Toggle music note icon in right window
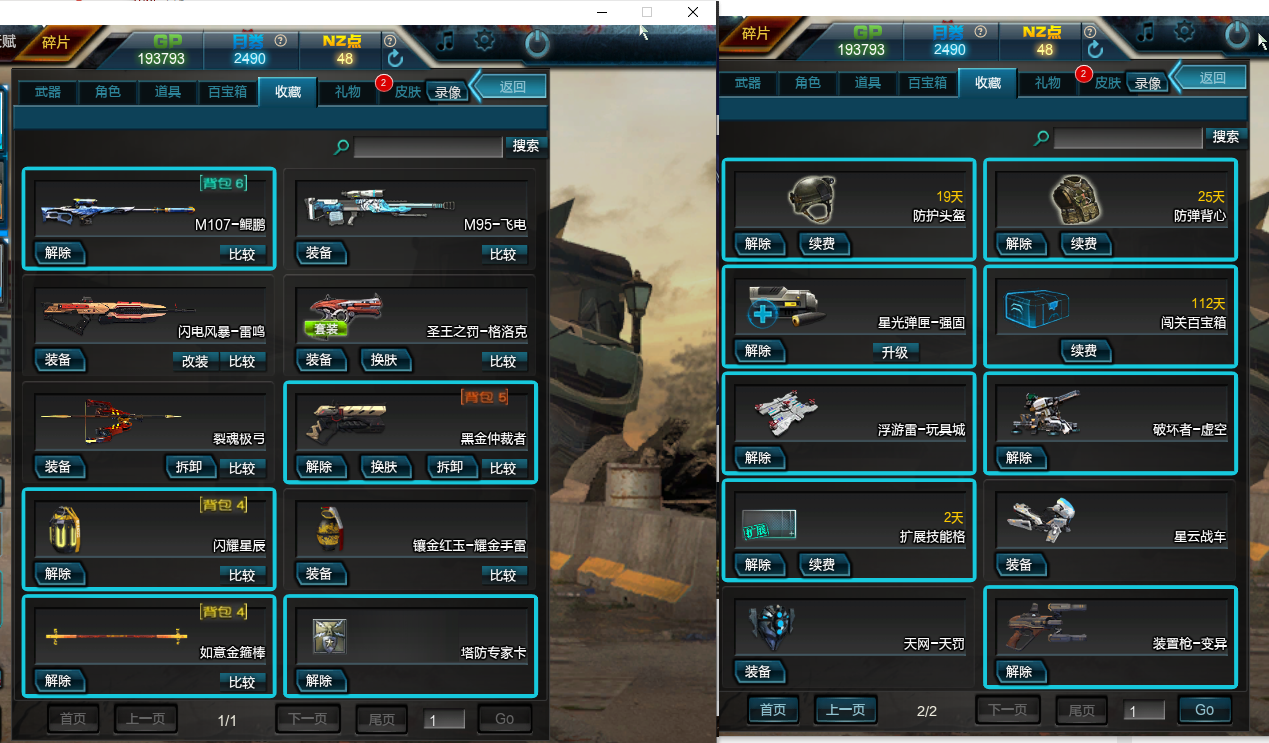The height and width of the screenshot is (743, 1269). tap(1146, 33)
